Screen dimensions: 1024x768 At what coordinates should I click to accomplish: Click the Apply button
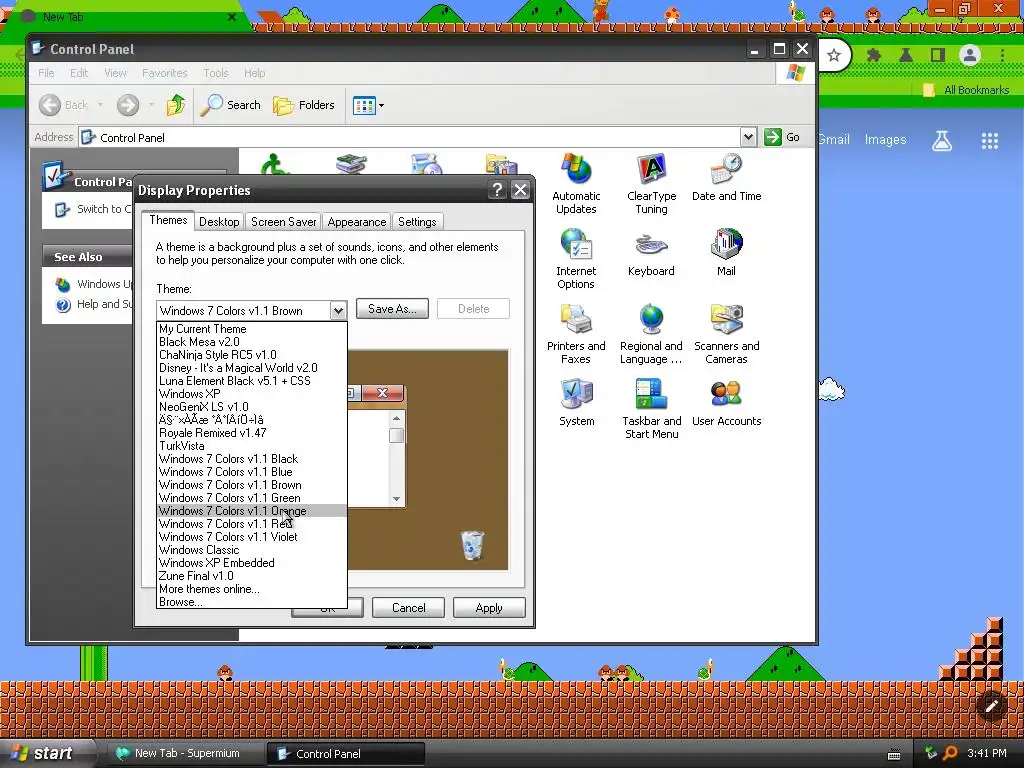pyautogui.click(x=489, y=608)
